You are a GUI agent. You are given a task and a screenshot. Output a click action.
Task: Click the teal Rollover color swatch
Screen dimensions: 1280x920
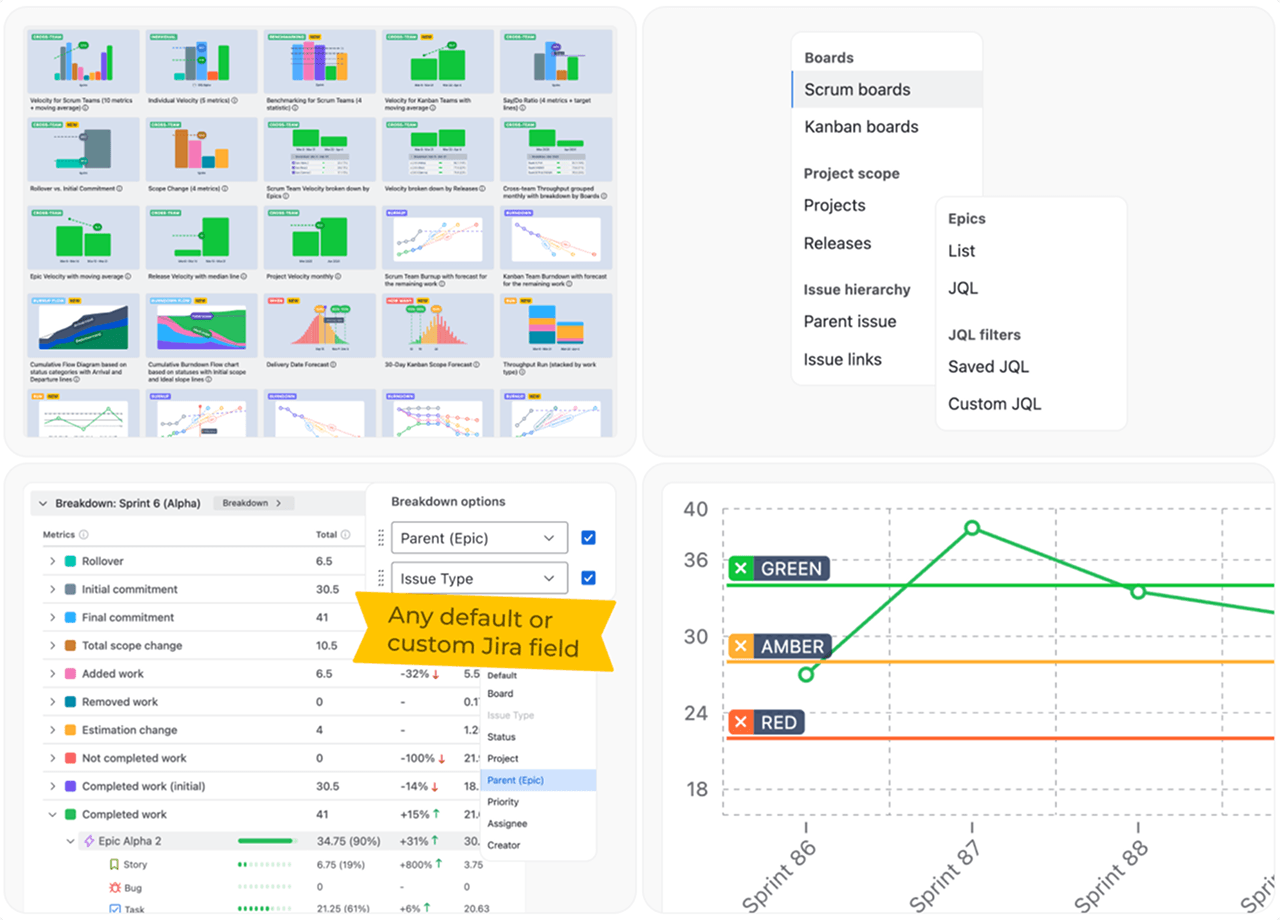(70, 562)
